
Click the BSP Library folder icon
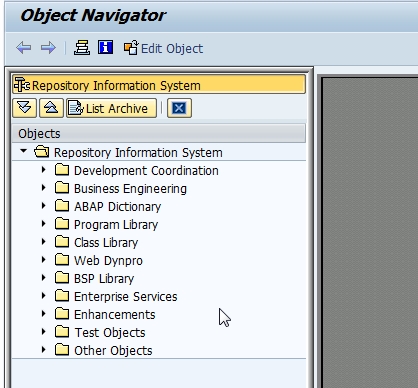tap(62, 278)
